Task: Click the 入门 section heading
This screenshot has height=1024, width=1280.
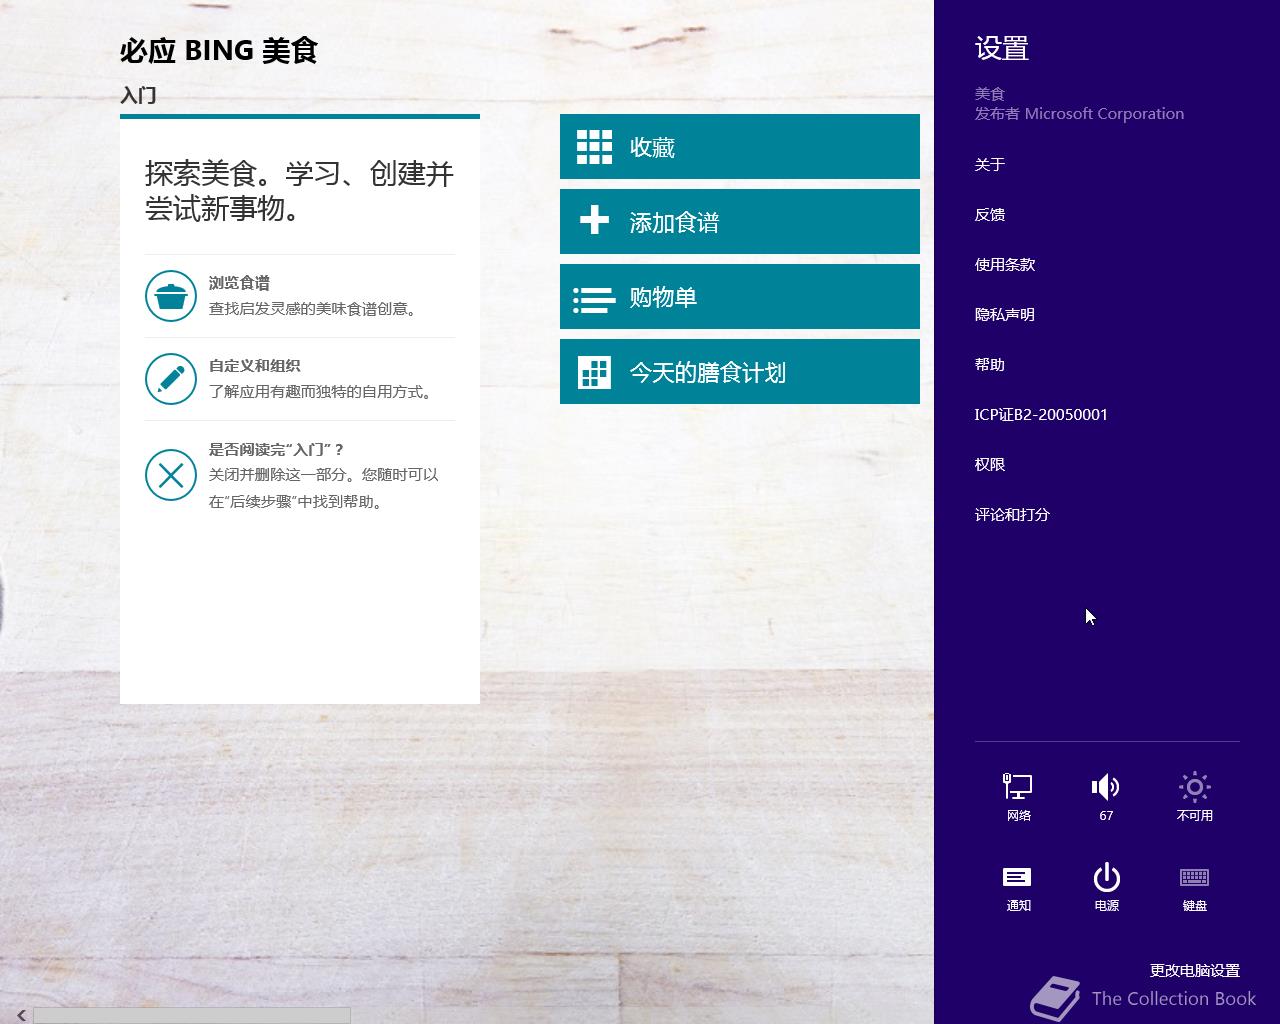Action: tap(138, 95)
